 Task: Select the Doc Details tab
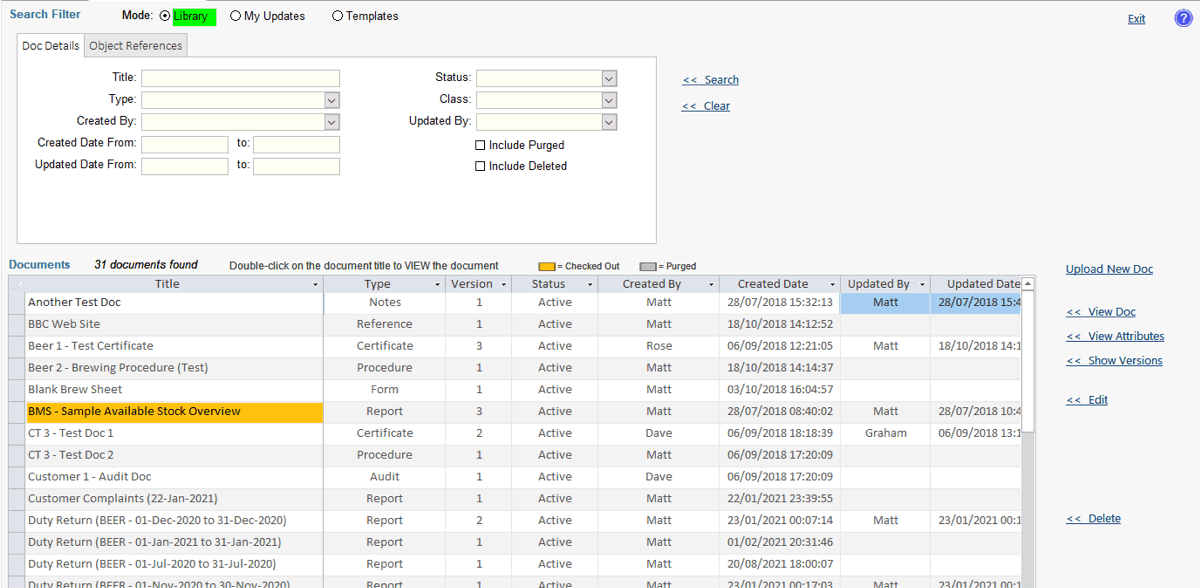(50, 46)
